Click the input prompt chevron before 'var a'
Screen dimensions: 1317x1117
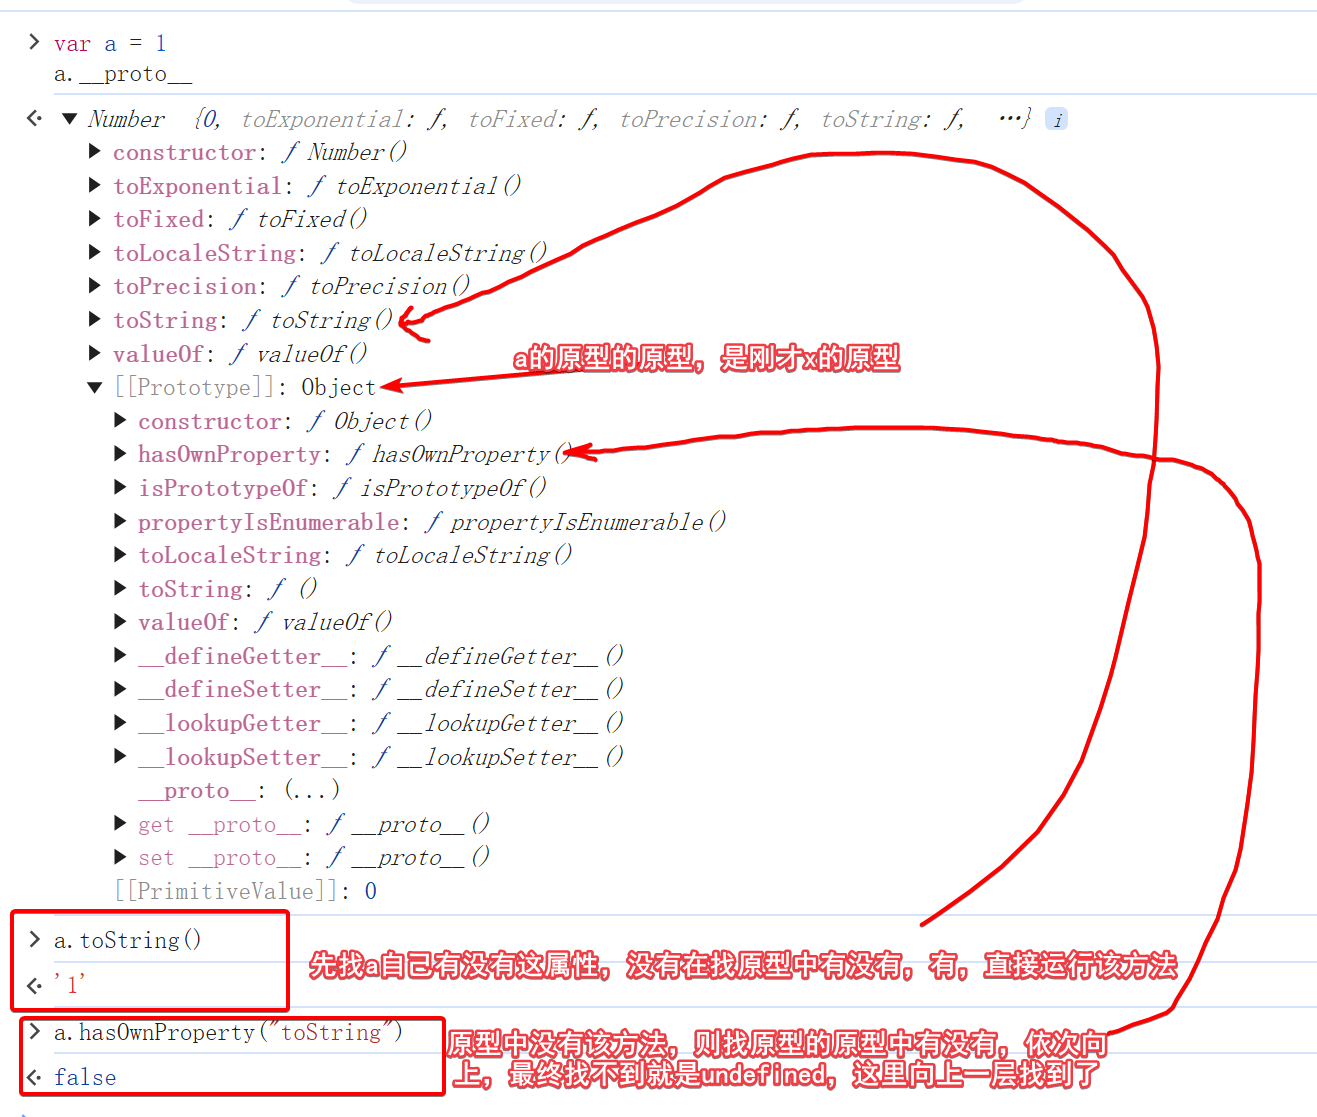tap(34, 42)
